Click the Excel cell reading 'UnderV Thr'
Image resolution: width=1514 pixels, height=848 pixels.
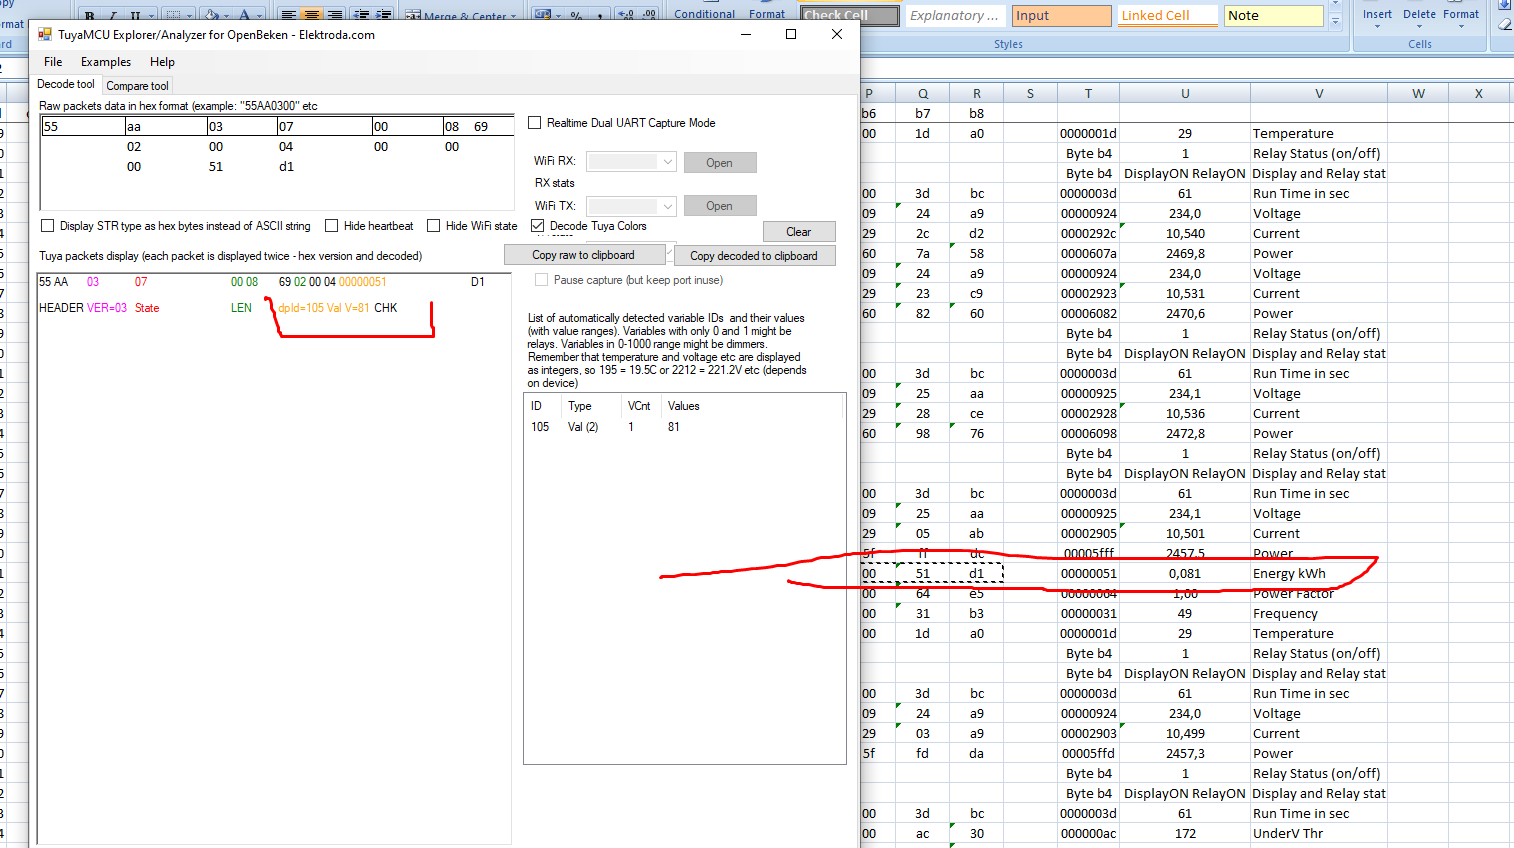1318,833
